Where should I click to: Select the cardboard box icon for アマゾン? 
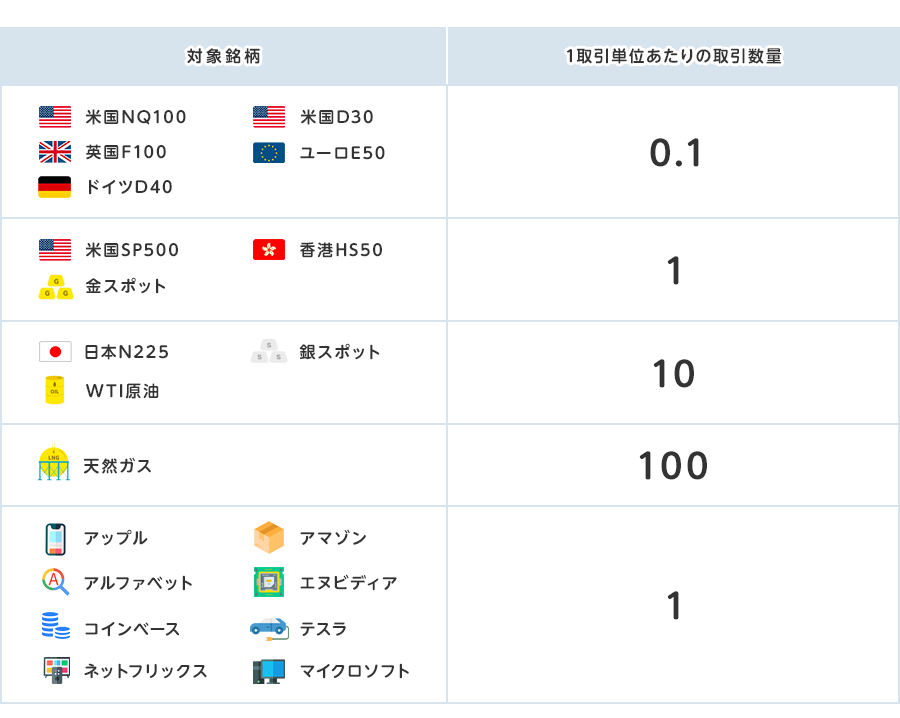(x=269, y=538)
